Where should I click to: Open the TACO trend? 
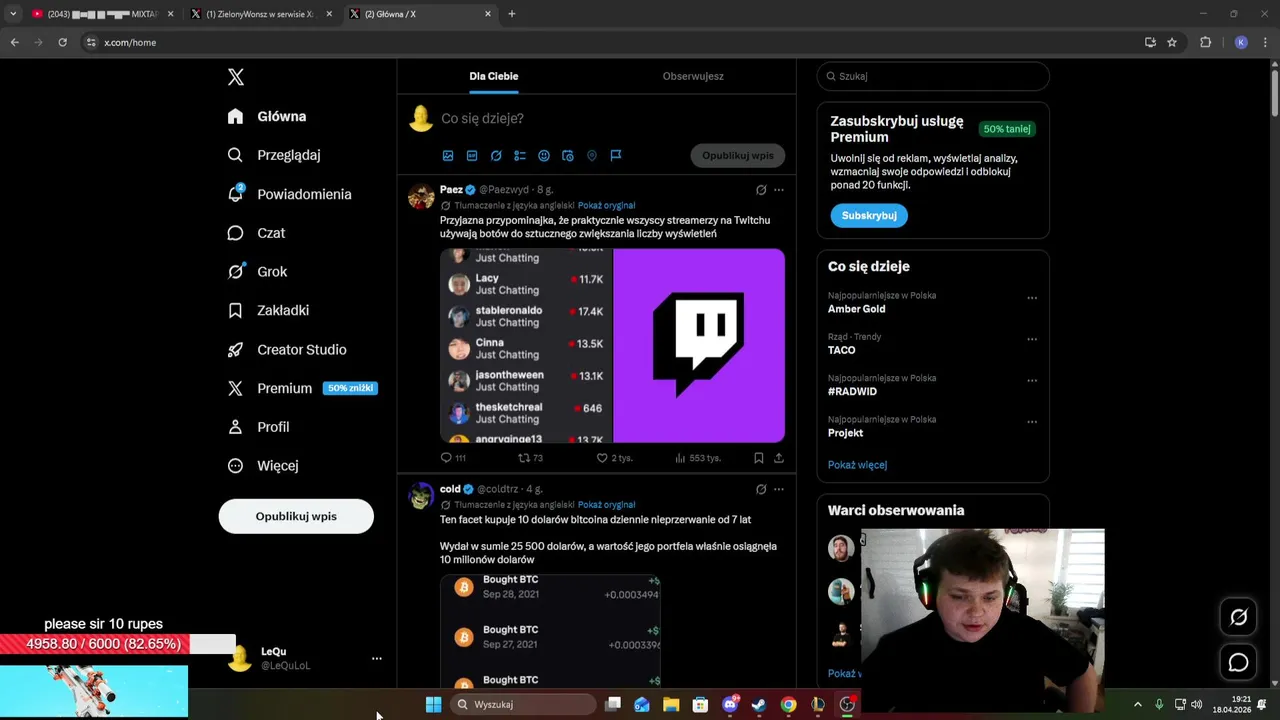842,350
